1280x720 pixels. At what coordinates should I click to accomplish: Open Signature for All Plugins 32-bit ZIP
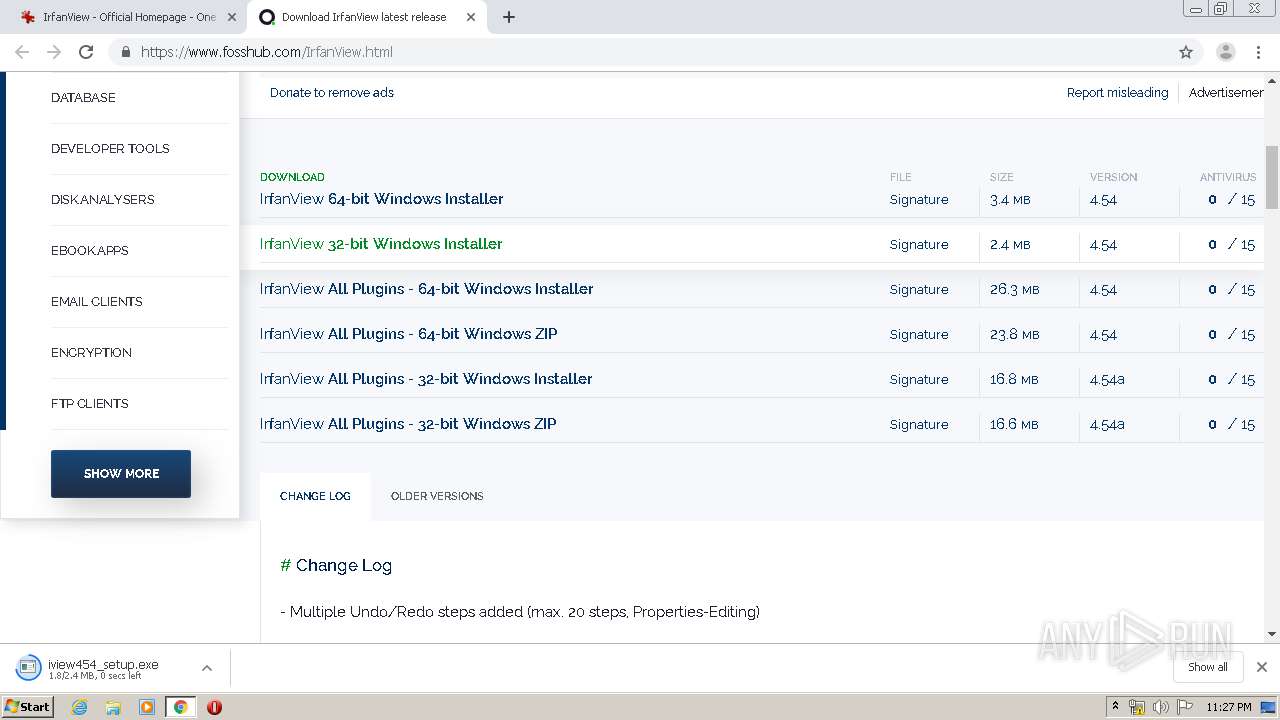pyautogui.click(x=919, y=425)
